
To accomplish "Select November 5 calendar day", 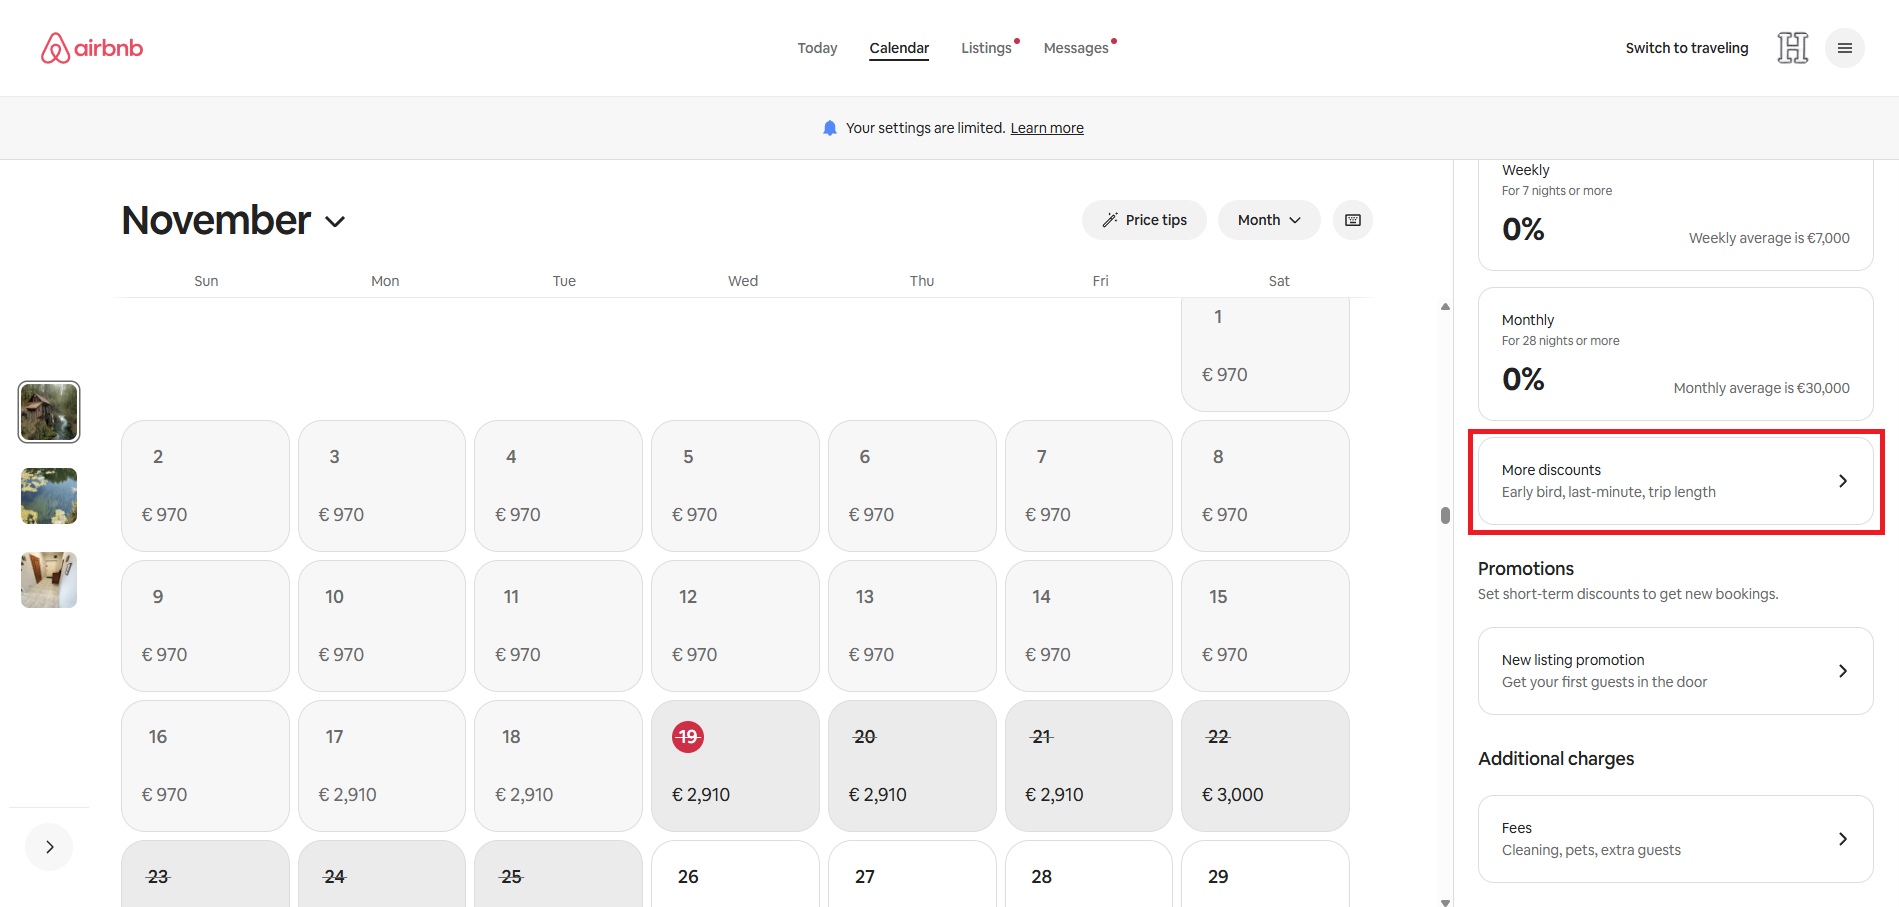I will pyautogui.click(x=735, y=486).
